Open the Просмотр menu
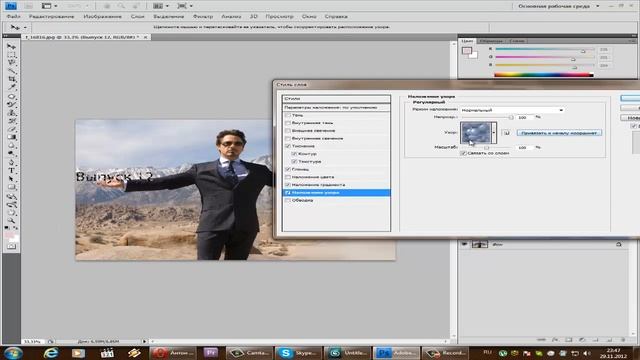640x360 pixels. coord(280,16)
